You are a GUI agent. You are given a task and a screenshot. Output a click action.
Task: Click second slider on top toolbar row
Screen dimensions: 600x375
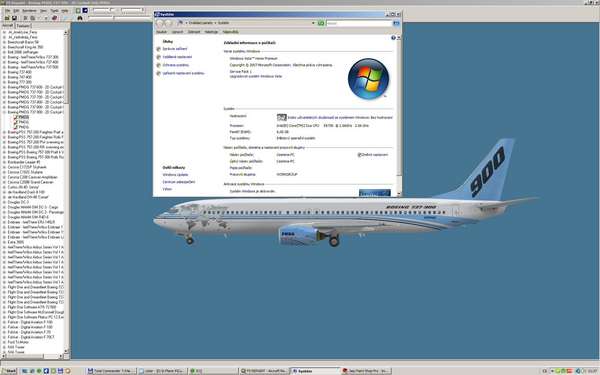tap(131, 10)
